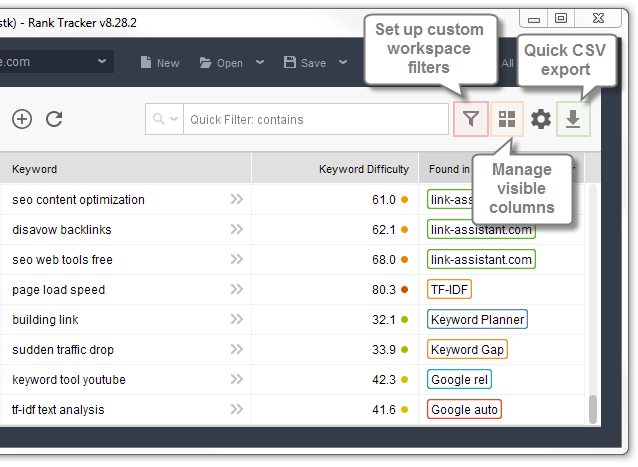The image size is (638, 467).
Task: Click into the Quick Filter input field
Action: [x=316, y=119]
